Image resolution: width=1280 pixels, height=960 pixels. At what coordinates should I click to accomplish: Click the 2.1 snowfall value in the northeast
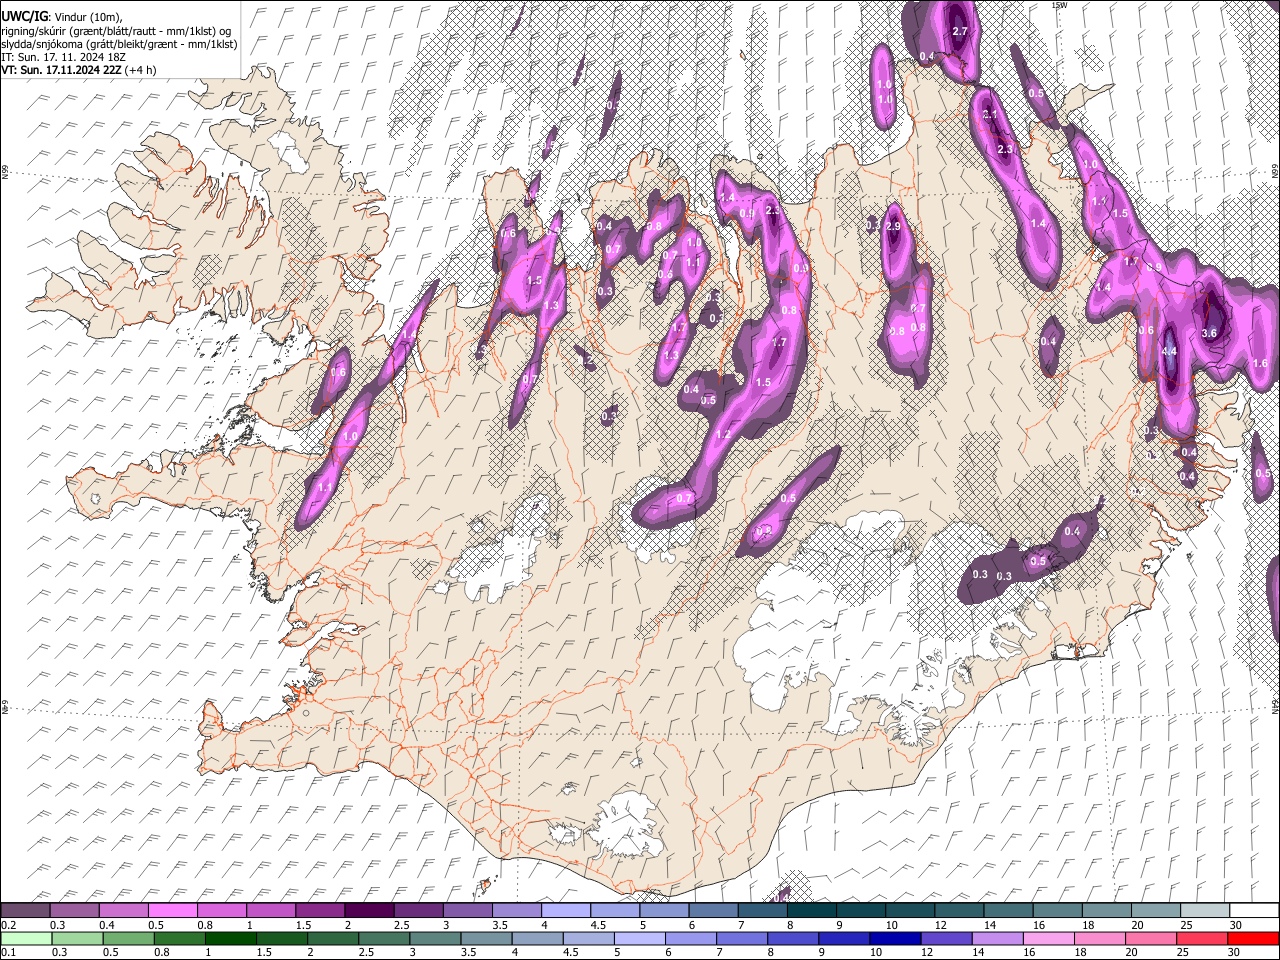click(x=991, y=116)
